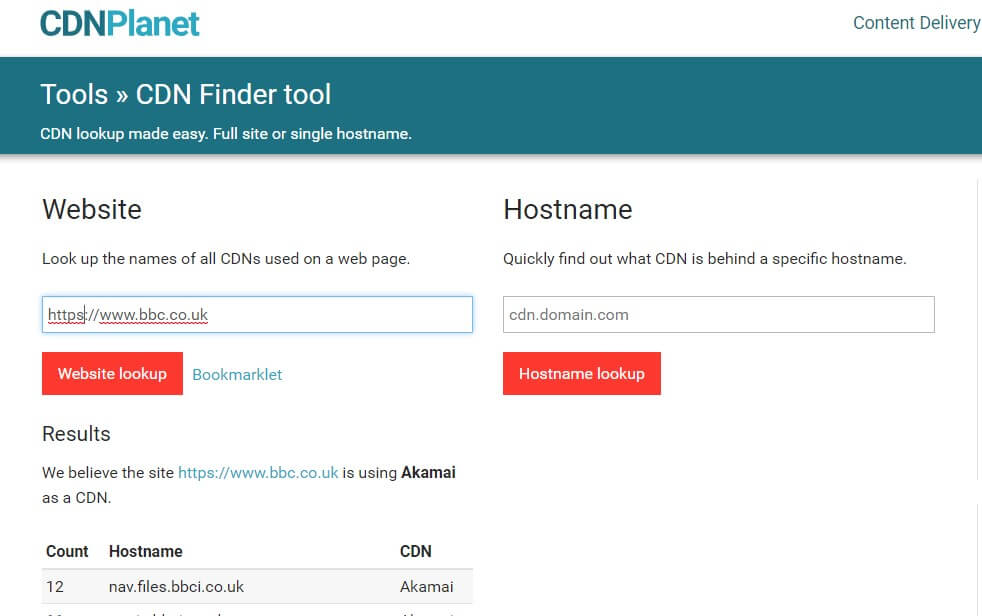Click Akamai in the first table row
982x616 pixels.
pos(426,587)
